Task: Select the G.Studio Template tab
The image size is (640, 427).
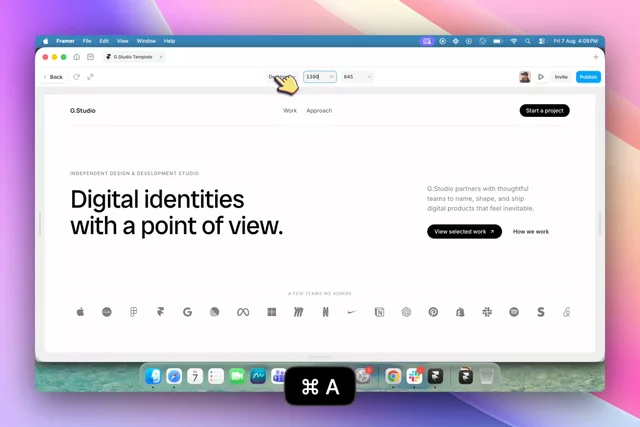Action: pyautogui.click(x=134, y=57)
